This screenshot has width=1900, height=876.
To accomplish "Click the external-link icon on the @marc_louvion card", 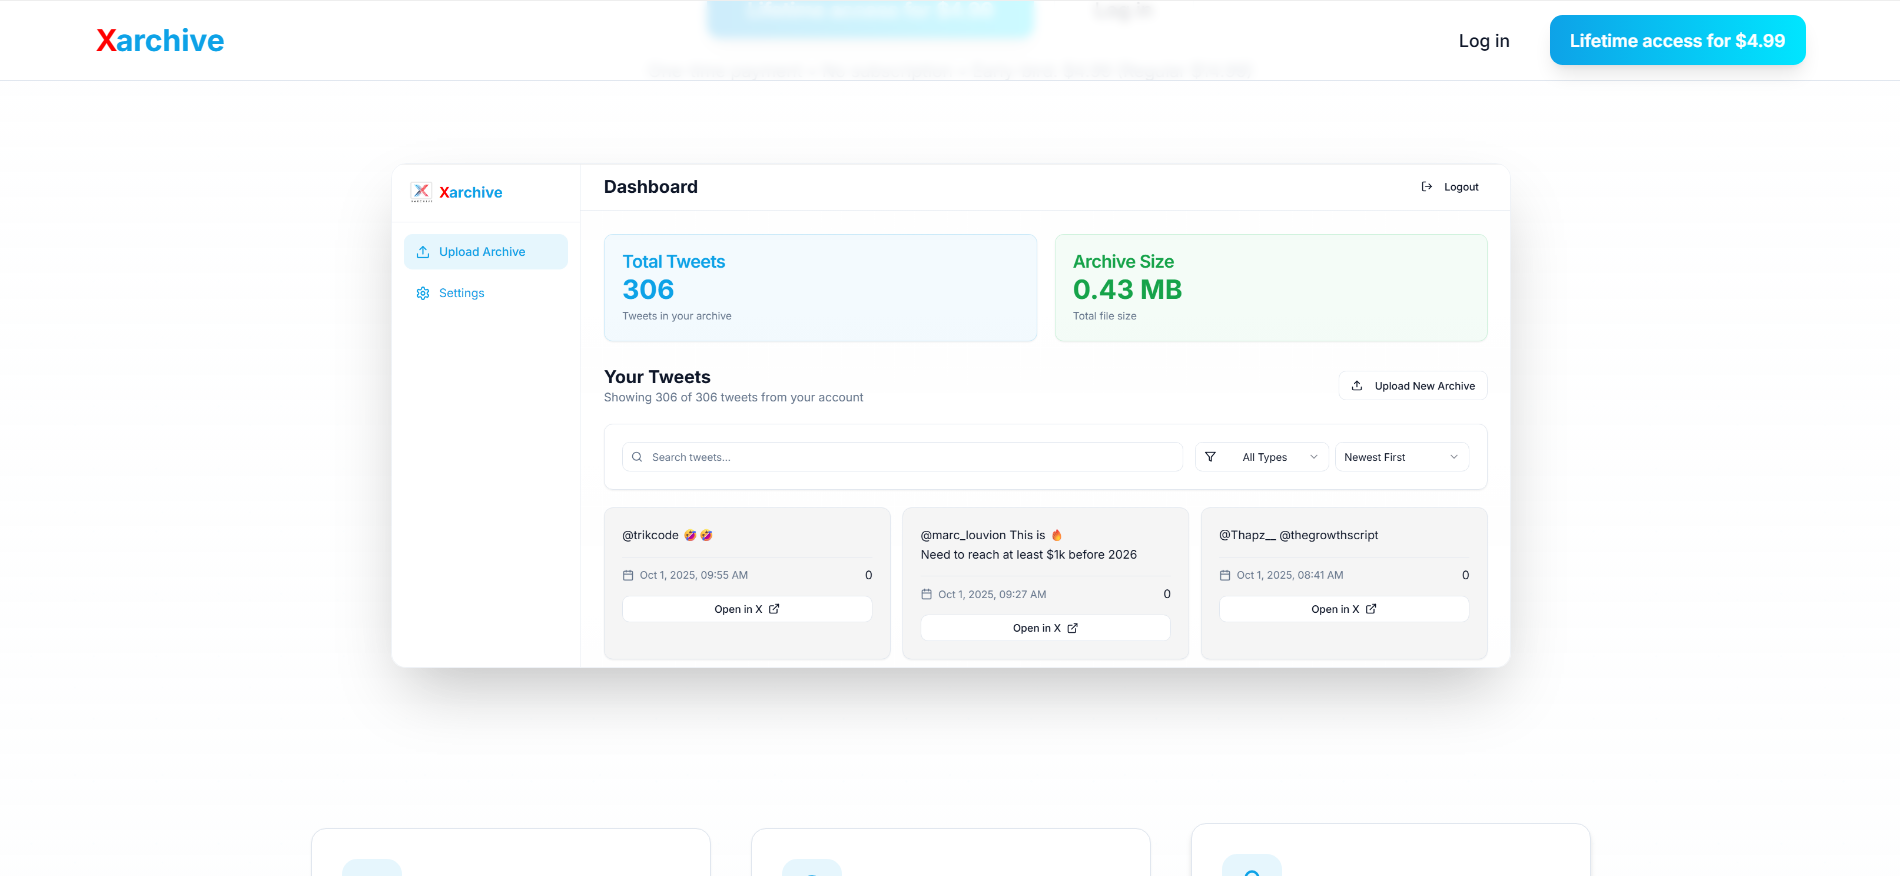I will (1073, 628).
